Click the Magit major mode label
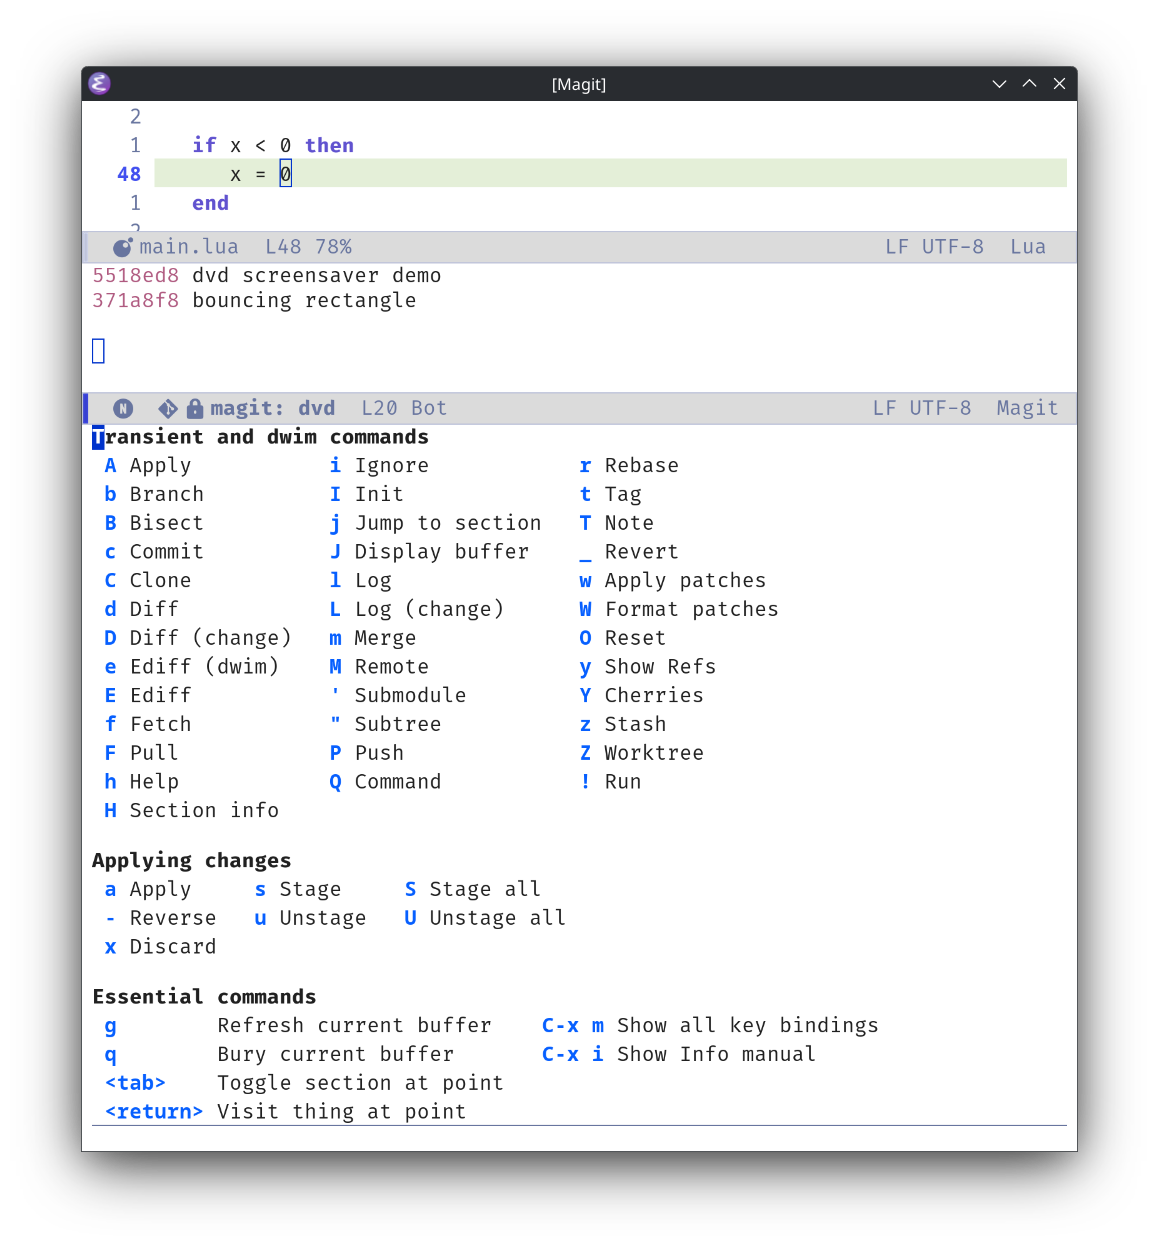 coord(1027,408)
